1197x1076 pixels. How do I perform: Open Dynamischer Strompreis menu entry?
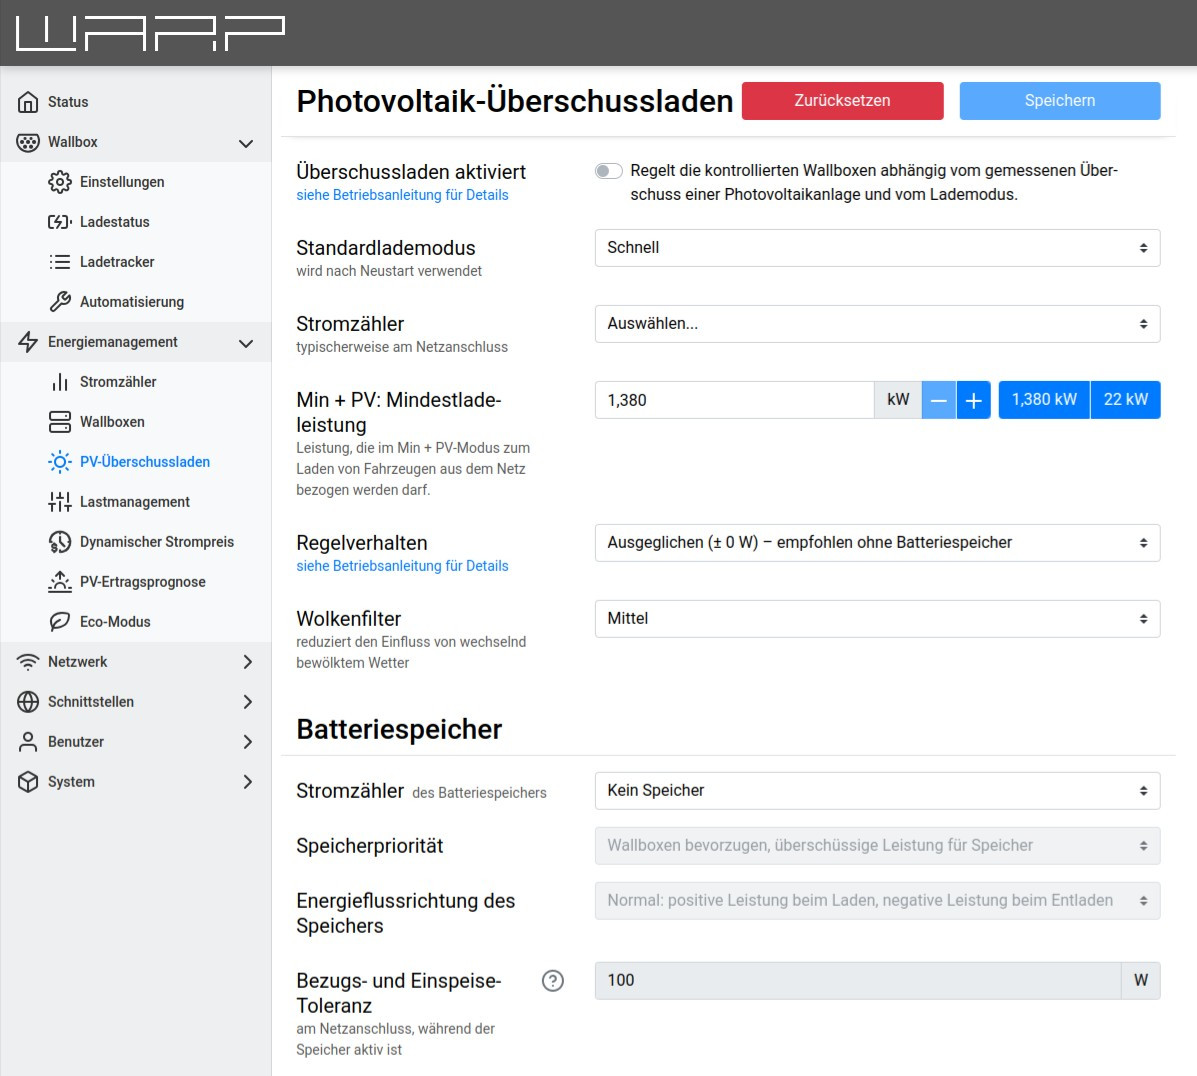coord(156,542)
